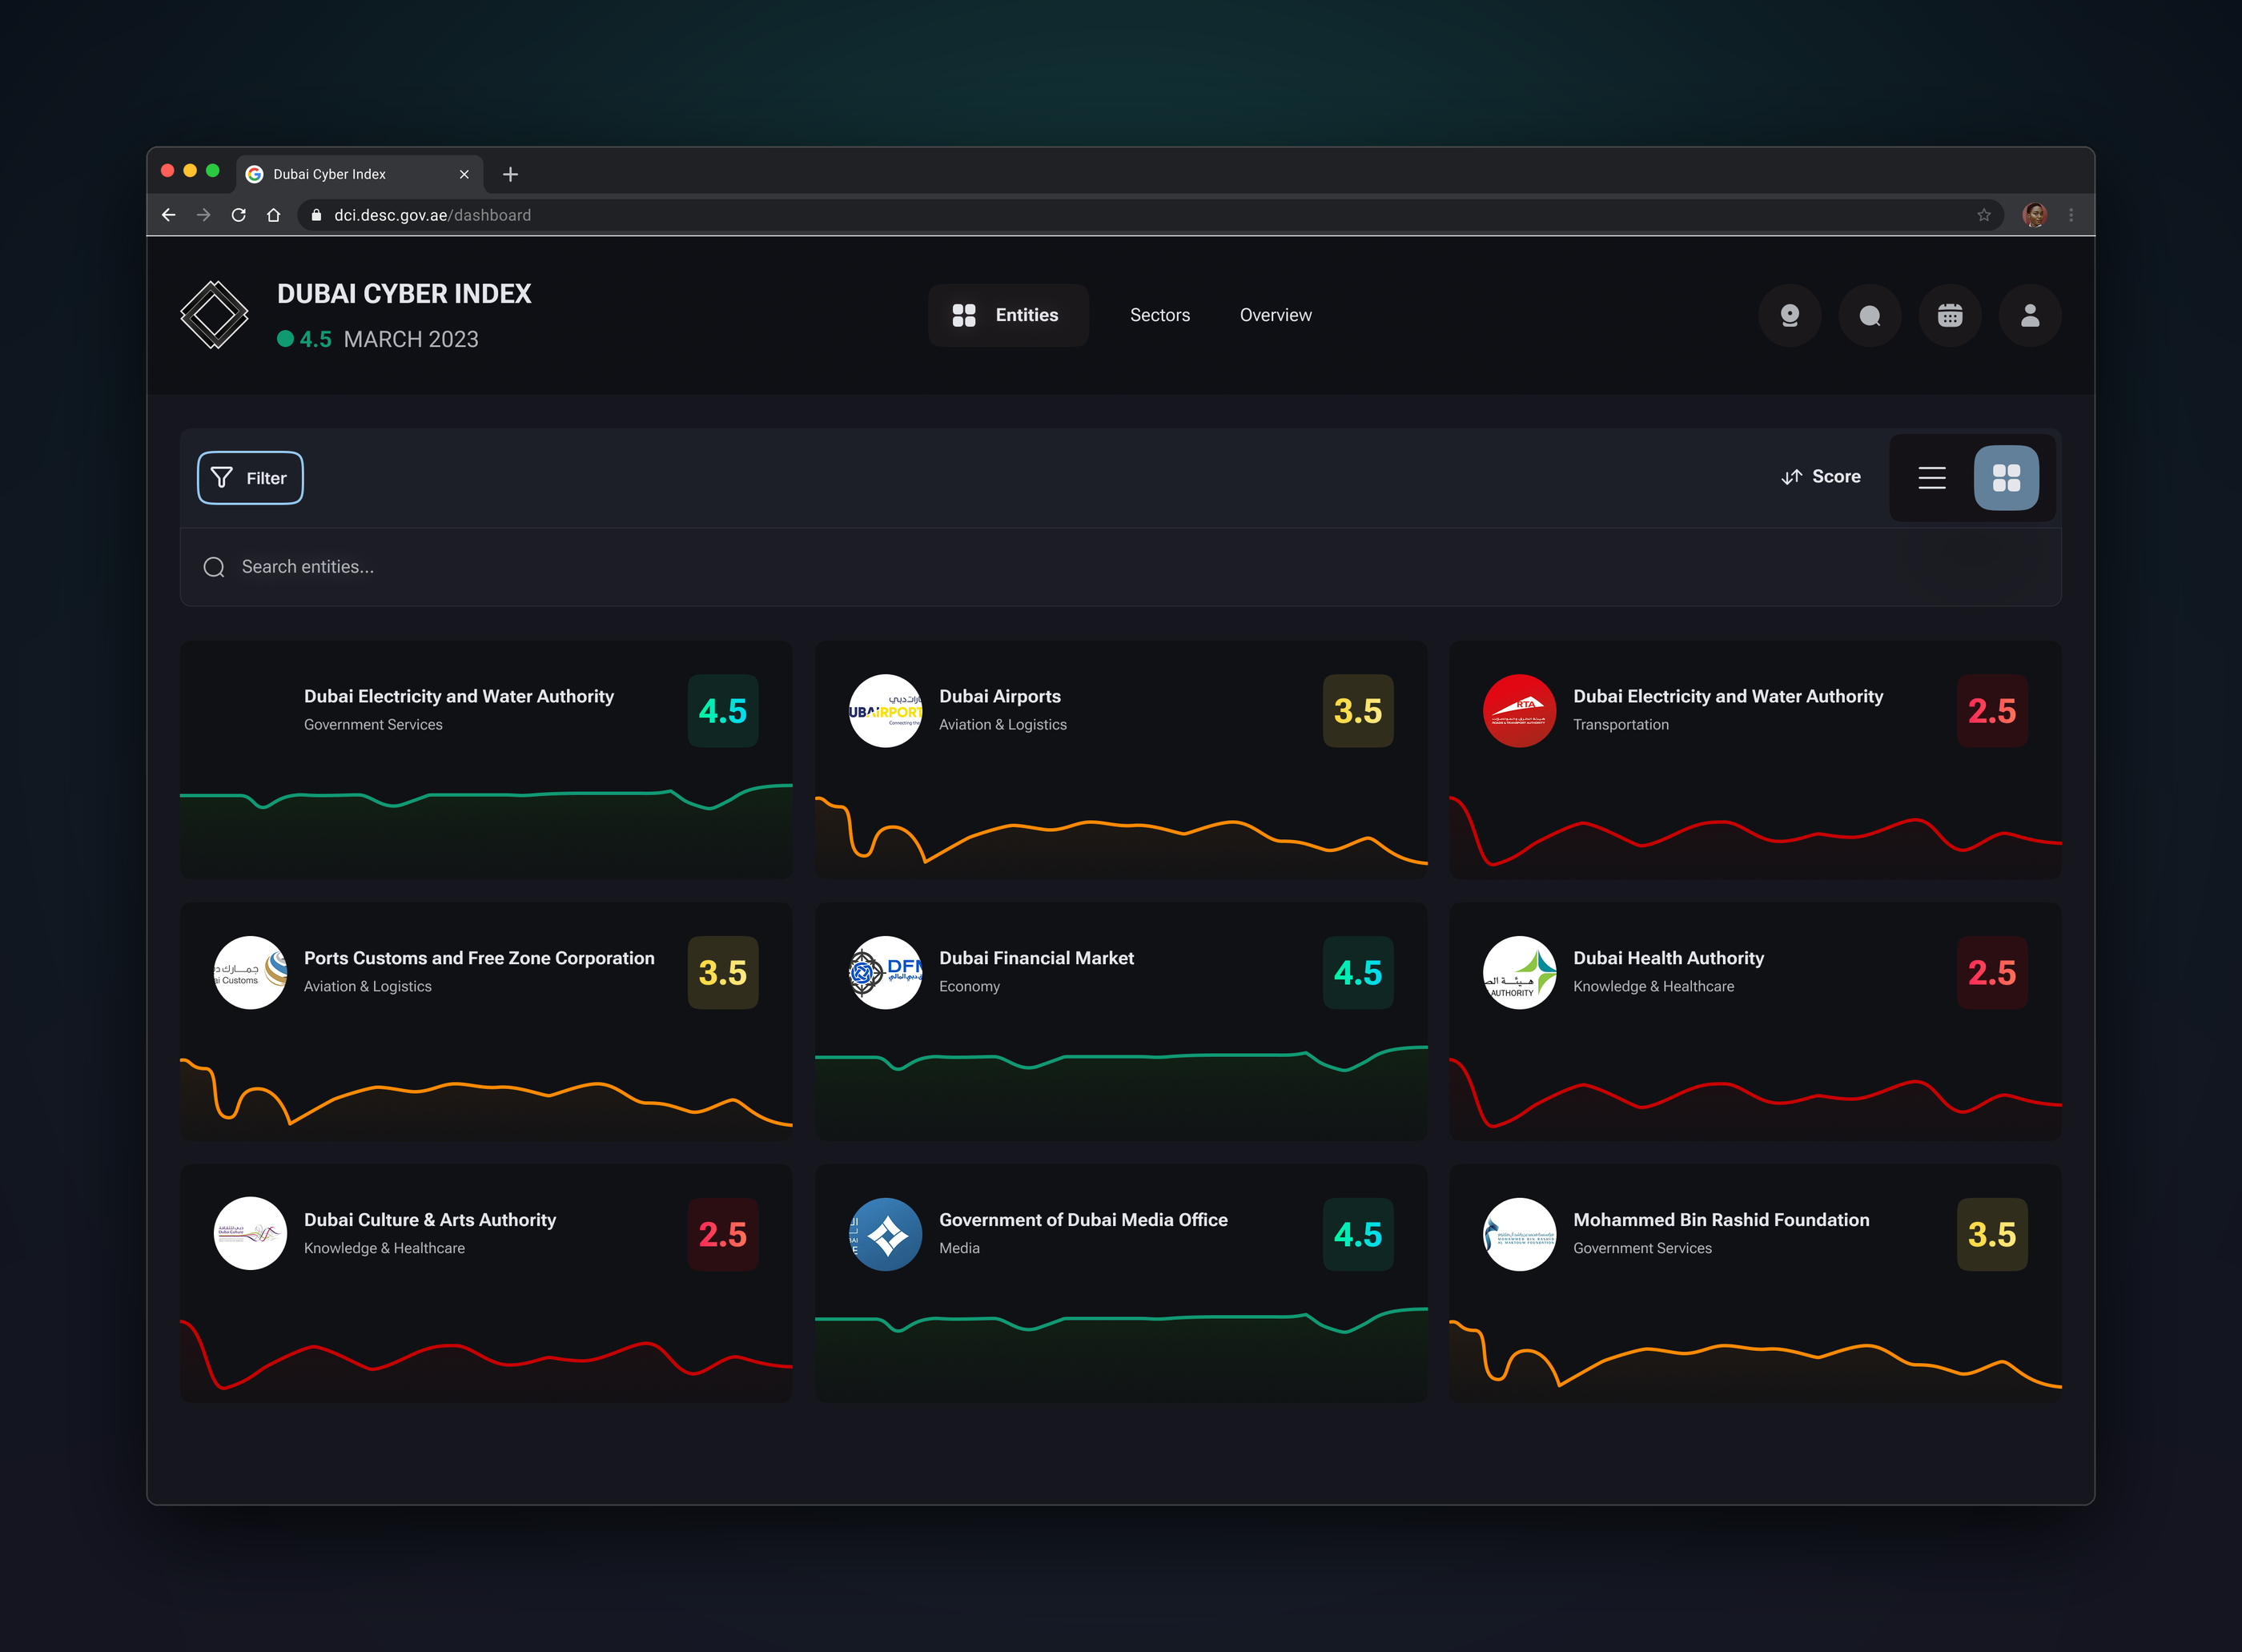The width and height of the screenshot is (2242, 1652).
Task: Click the 4.5 score on Dubai Financial Market
Action: tap(1357, 973)
